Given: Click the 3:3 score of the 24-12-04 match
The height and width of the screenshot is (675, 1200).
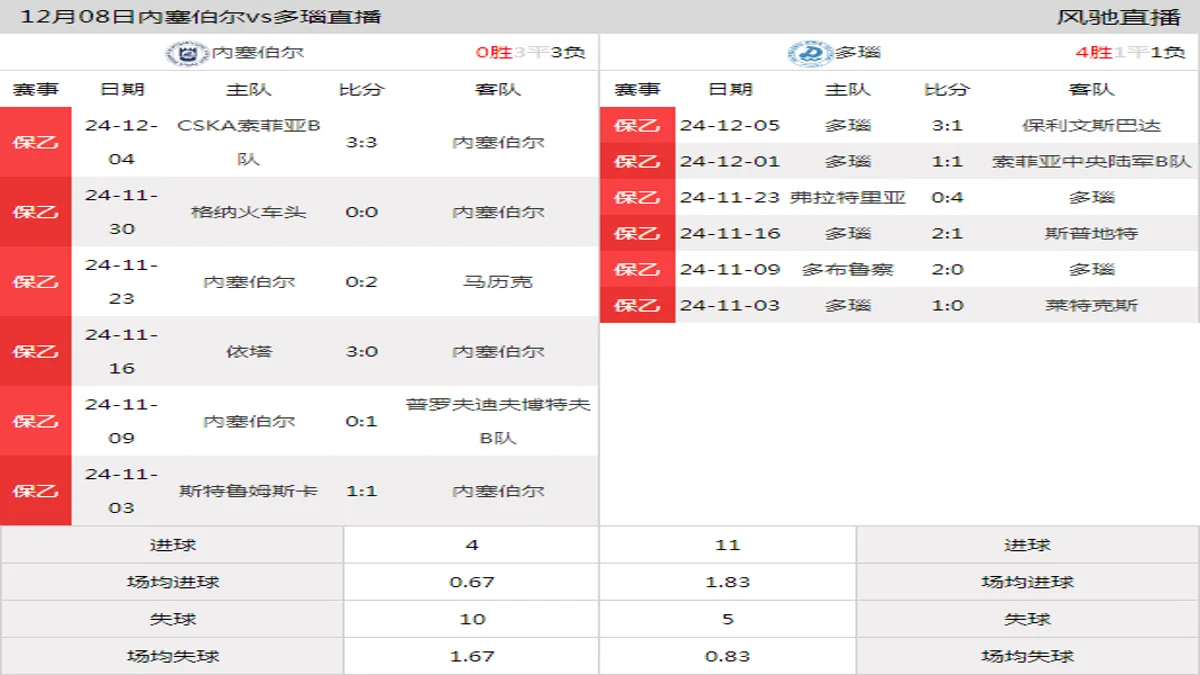Looking at the screenshot, I should [x=361, y=142].
